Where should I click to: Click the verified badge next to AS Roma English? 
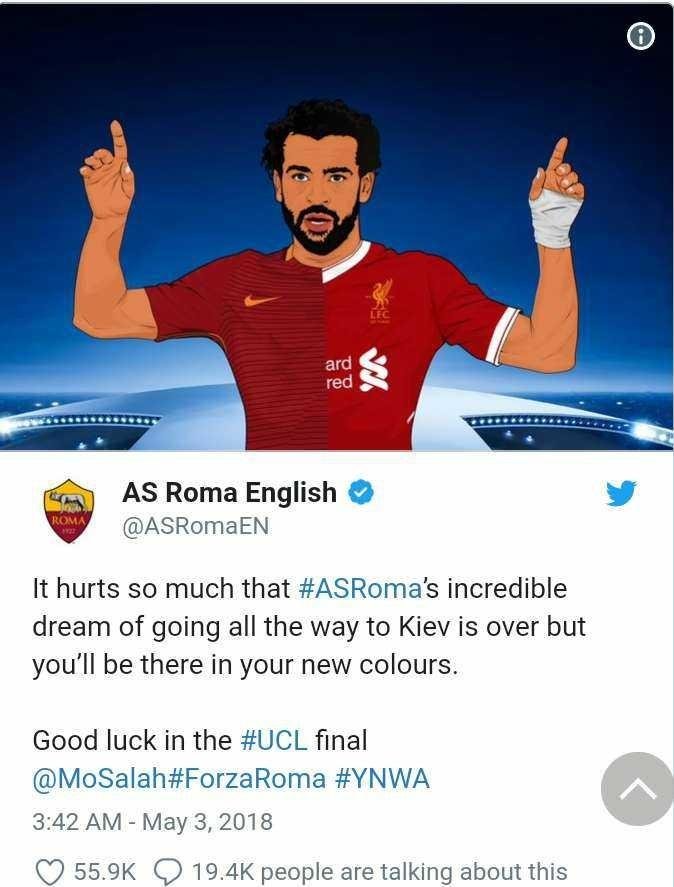click(x=360, y=492)
